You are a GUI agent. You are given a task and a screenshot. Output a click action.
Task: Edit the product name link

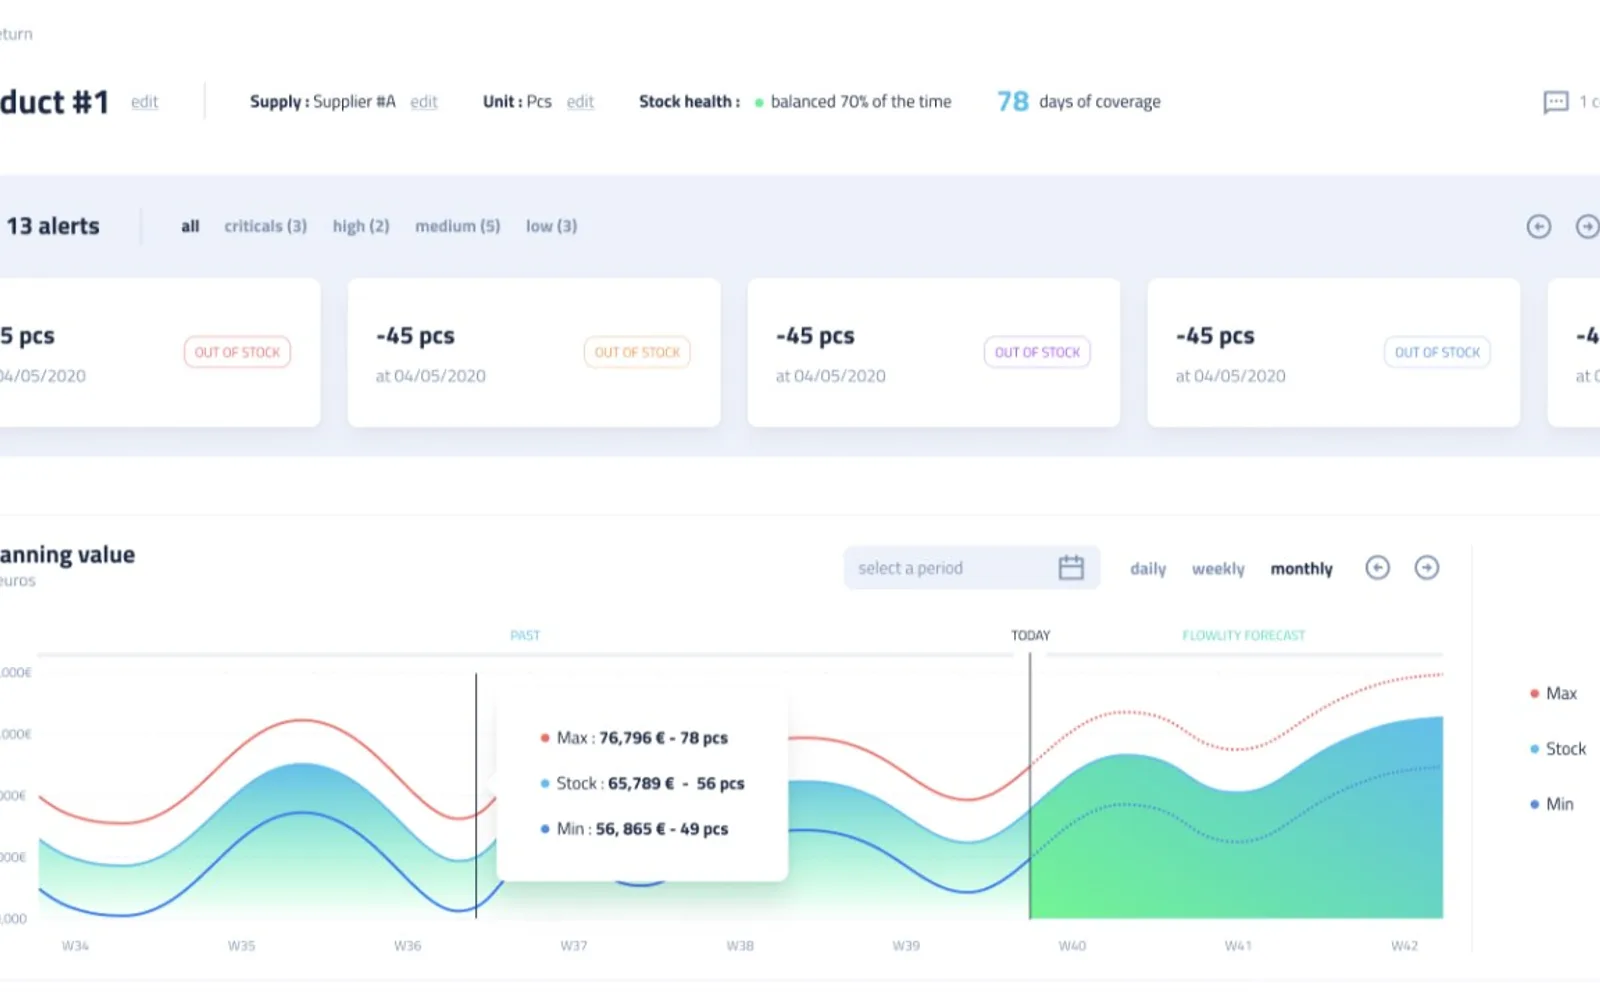145,102
